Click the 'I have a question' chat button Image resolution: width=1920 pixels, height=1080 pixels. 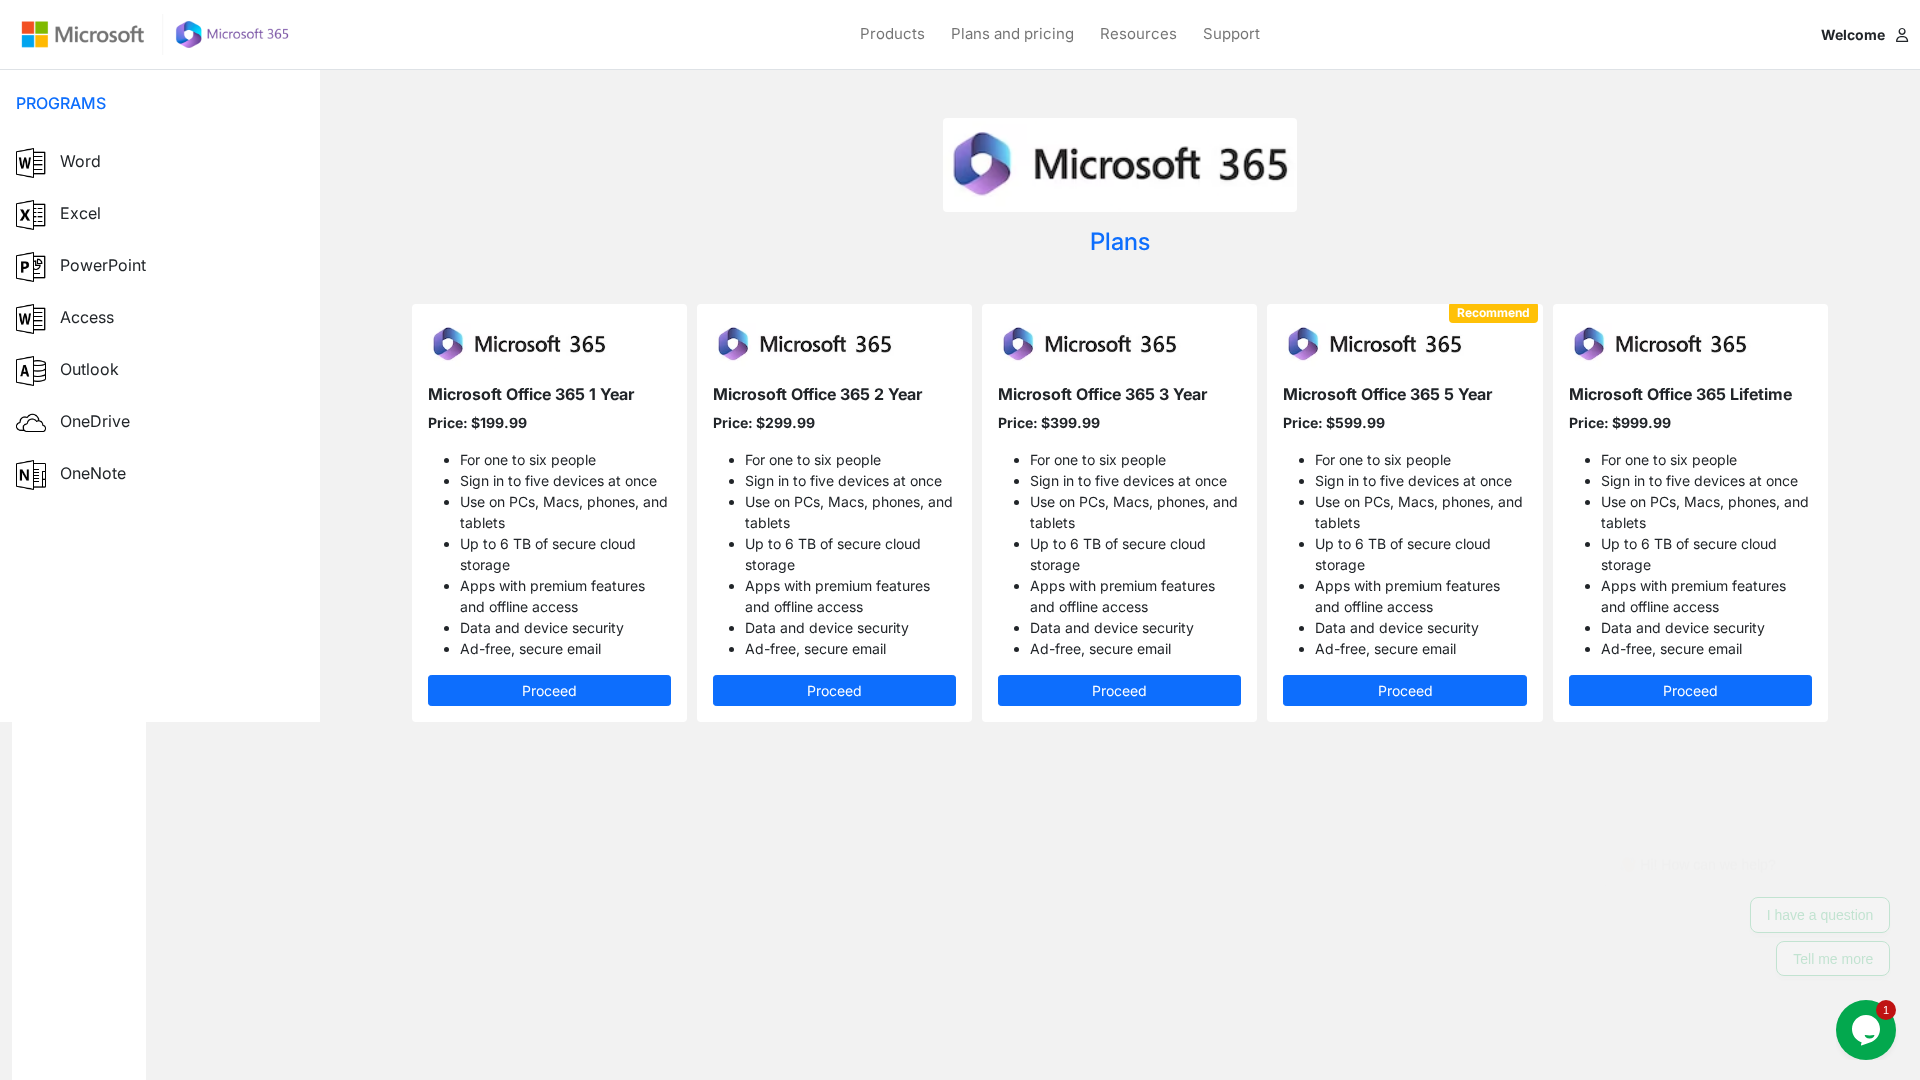(1820, 915)
